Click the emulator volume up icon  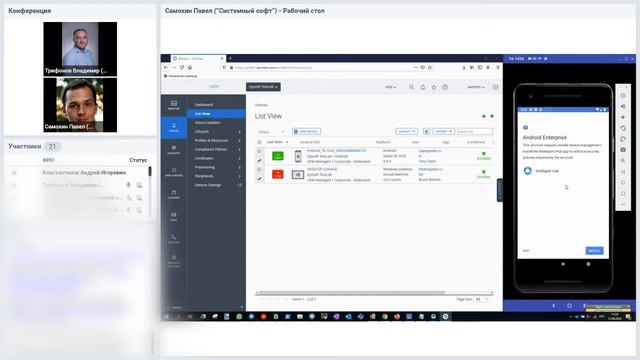tap(623, 107)
